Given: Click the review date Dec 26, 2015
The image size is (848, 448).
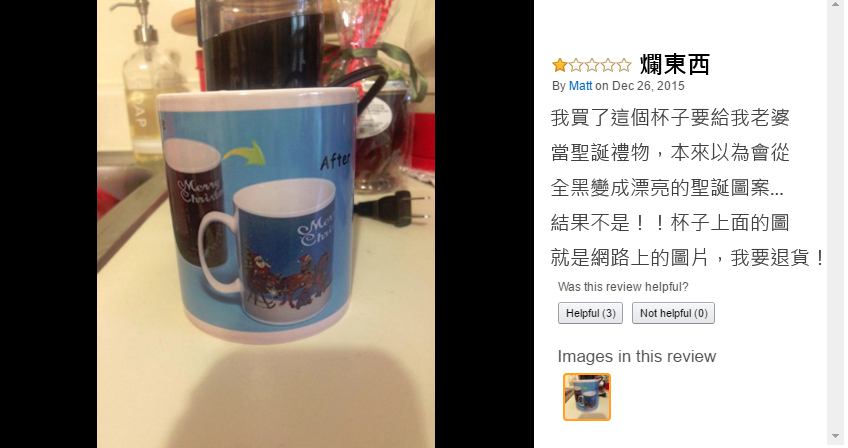Looking at the screenshot, I should (648, 86).
